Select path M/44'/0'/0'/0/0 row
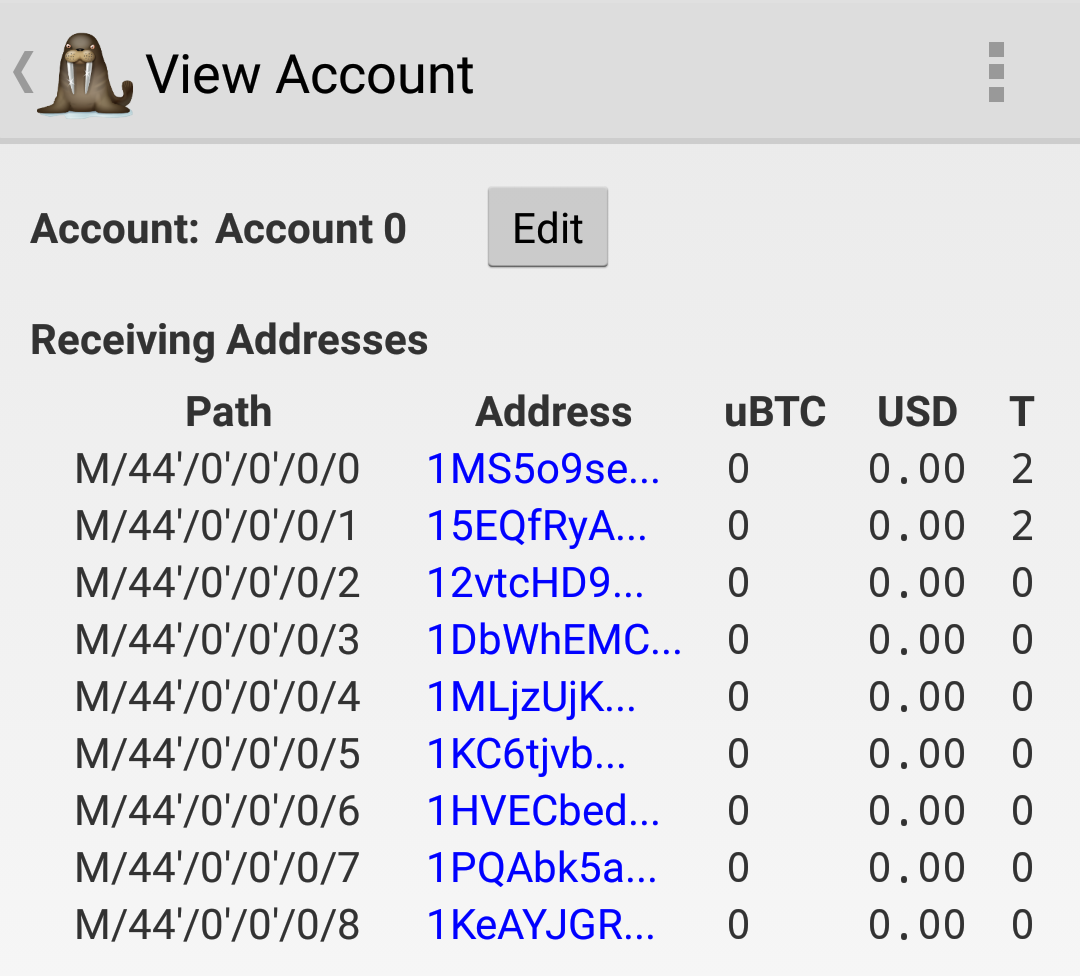The image size is (1080, 976). pos(554,469)
